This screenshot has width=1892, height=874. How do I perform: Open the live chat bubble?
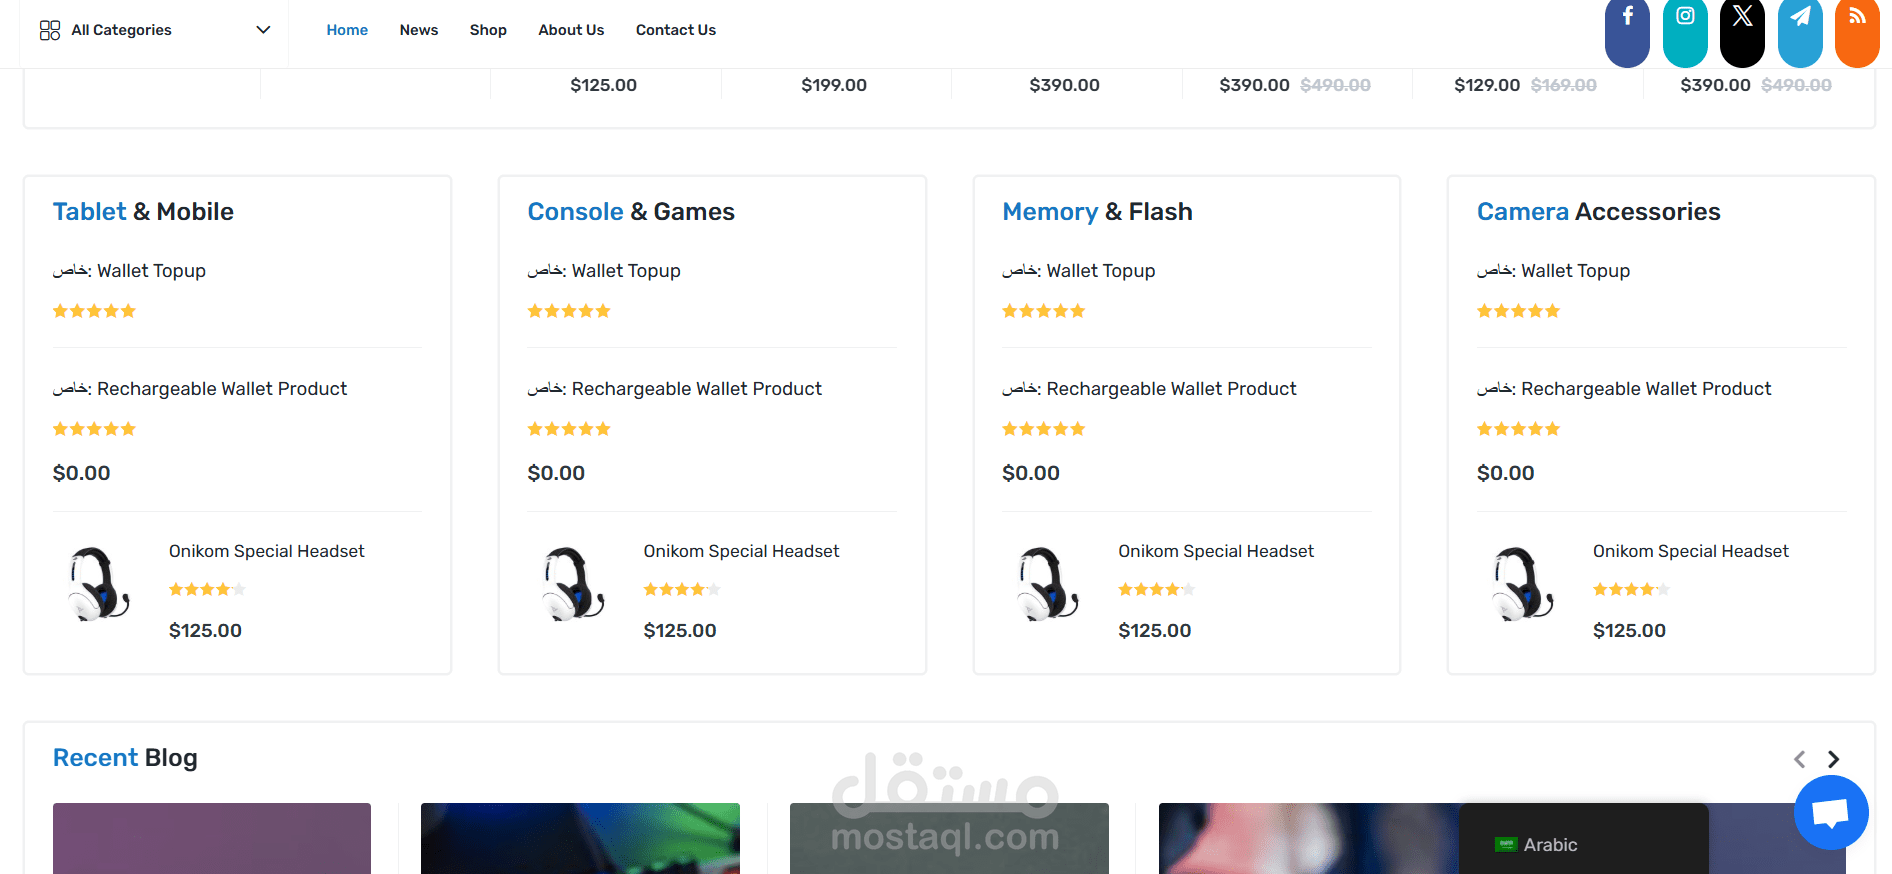pyautogui.click(x=1830, y=812)
